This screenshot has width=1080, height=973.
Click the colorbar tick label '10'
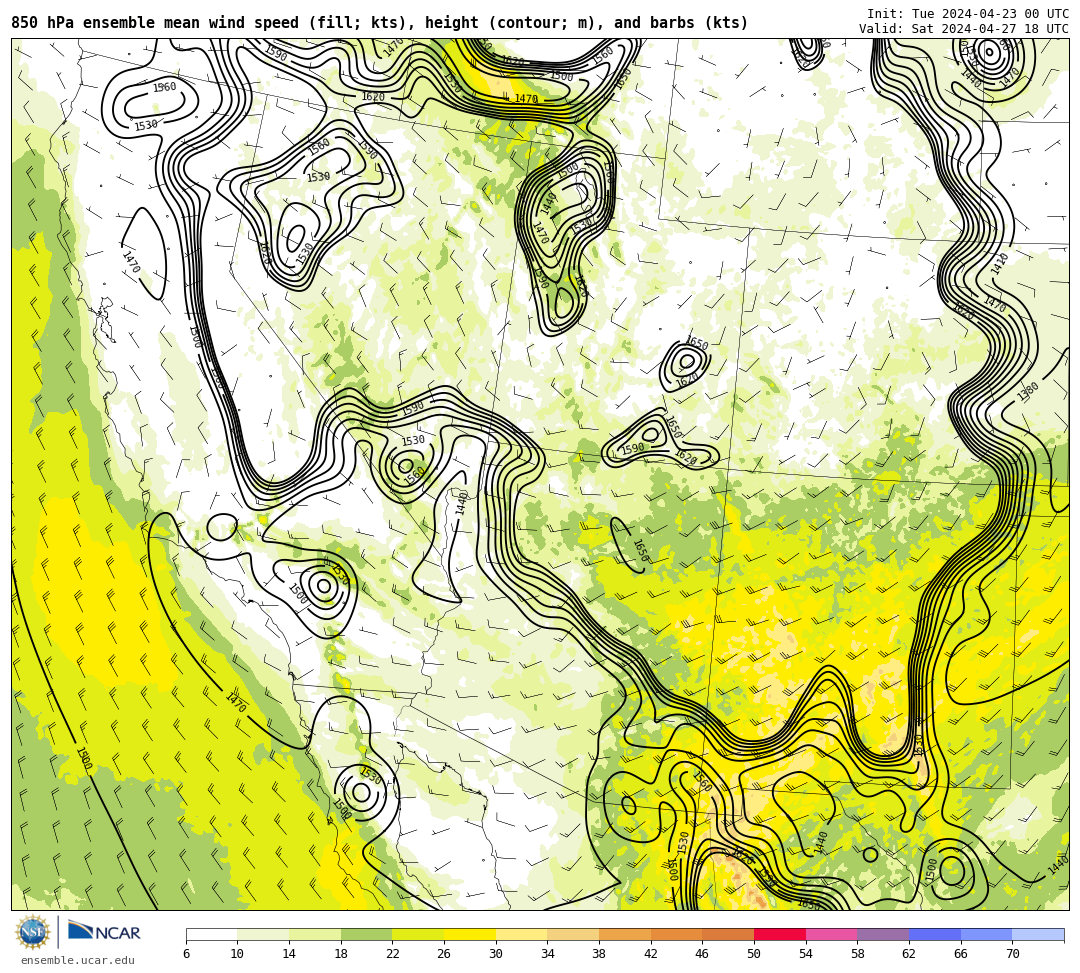[237, 954]
